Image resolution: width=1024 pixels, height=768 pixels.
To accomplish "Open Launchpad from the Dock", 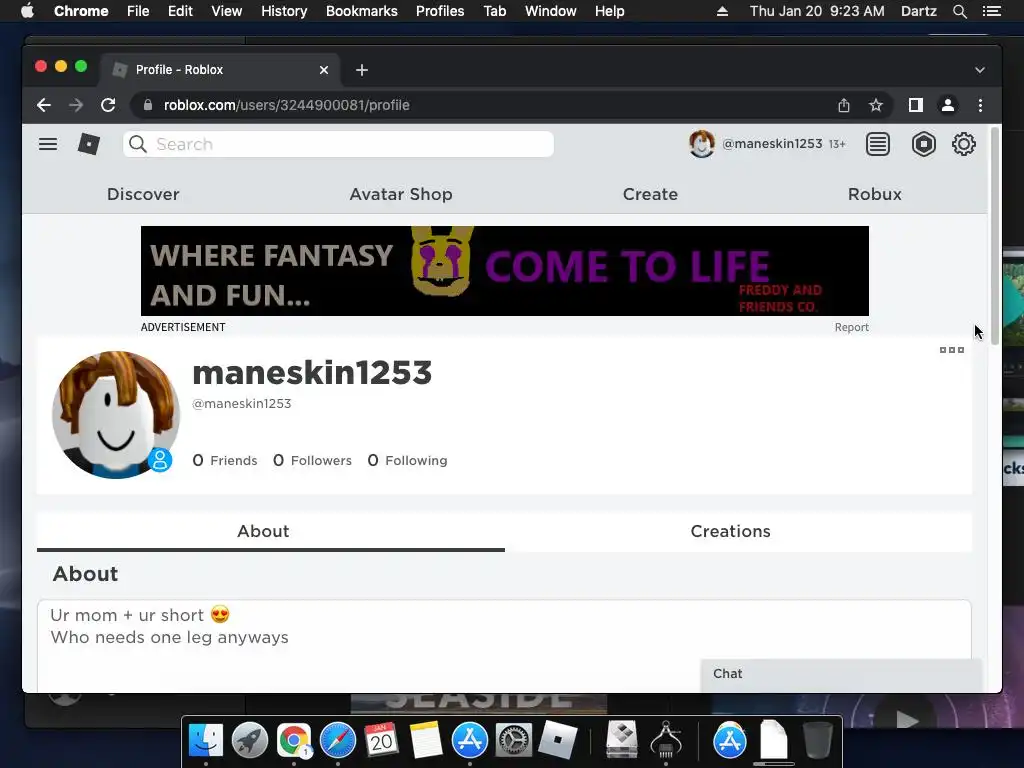I will pos(249,741).
